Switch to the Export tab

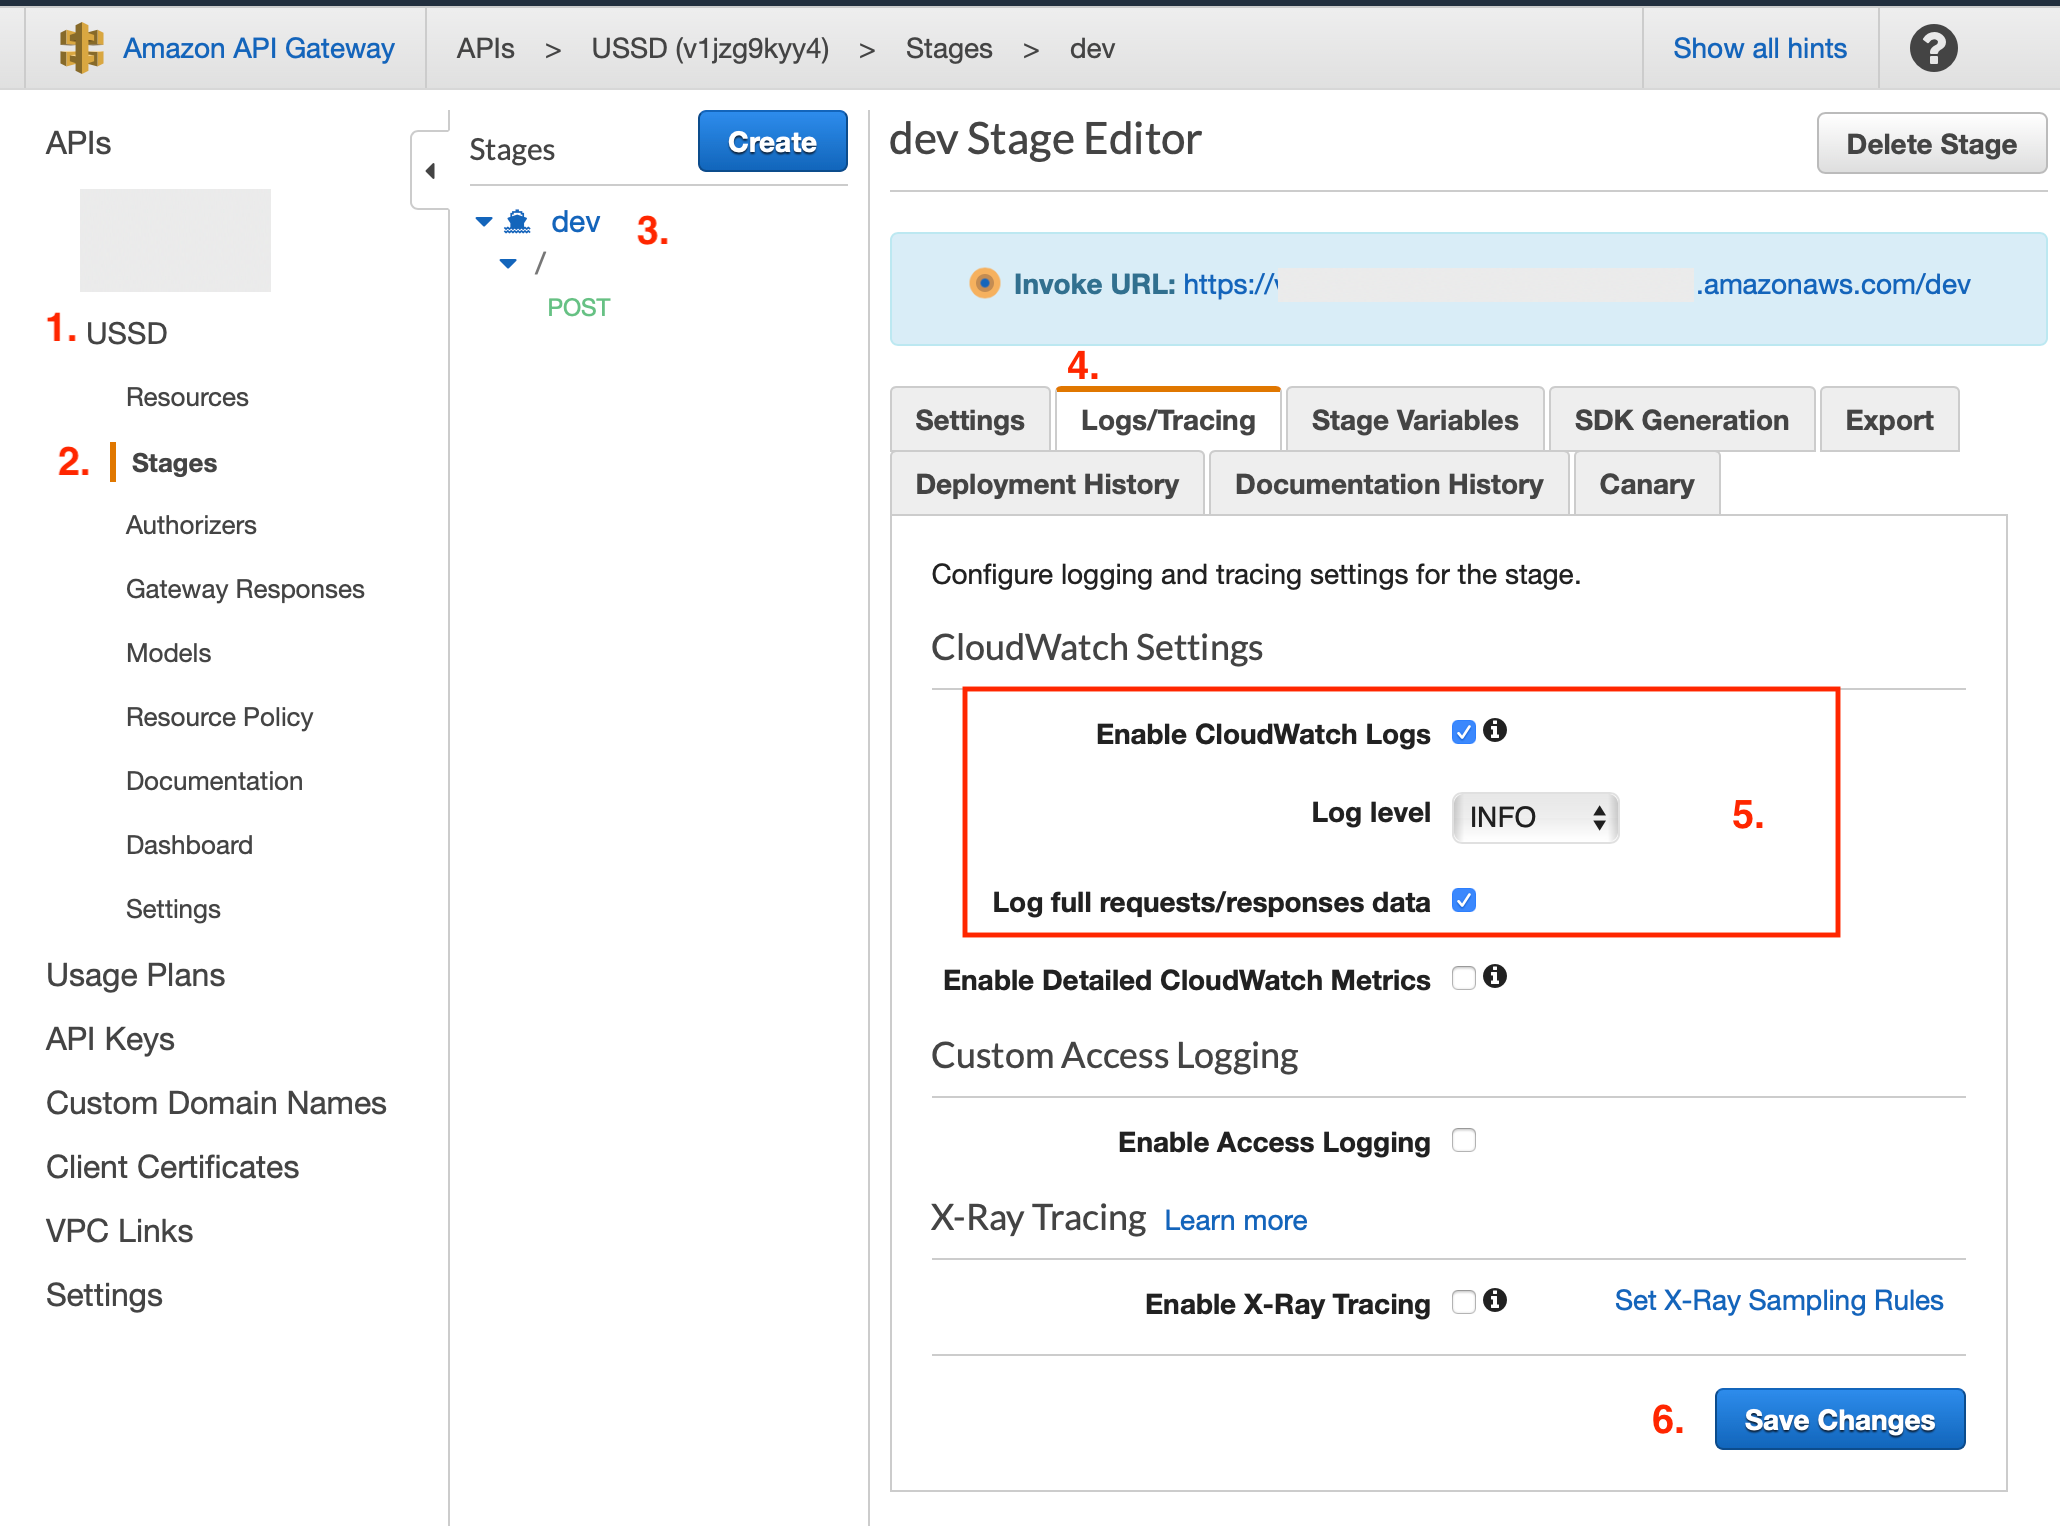pos(1889,420)
